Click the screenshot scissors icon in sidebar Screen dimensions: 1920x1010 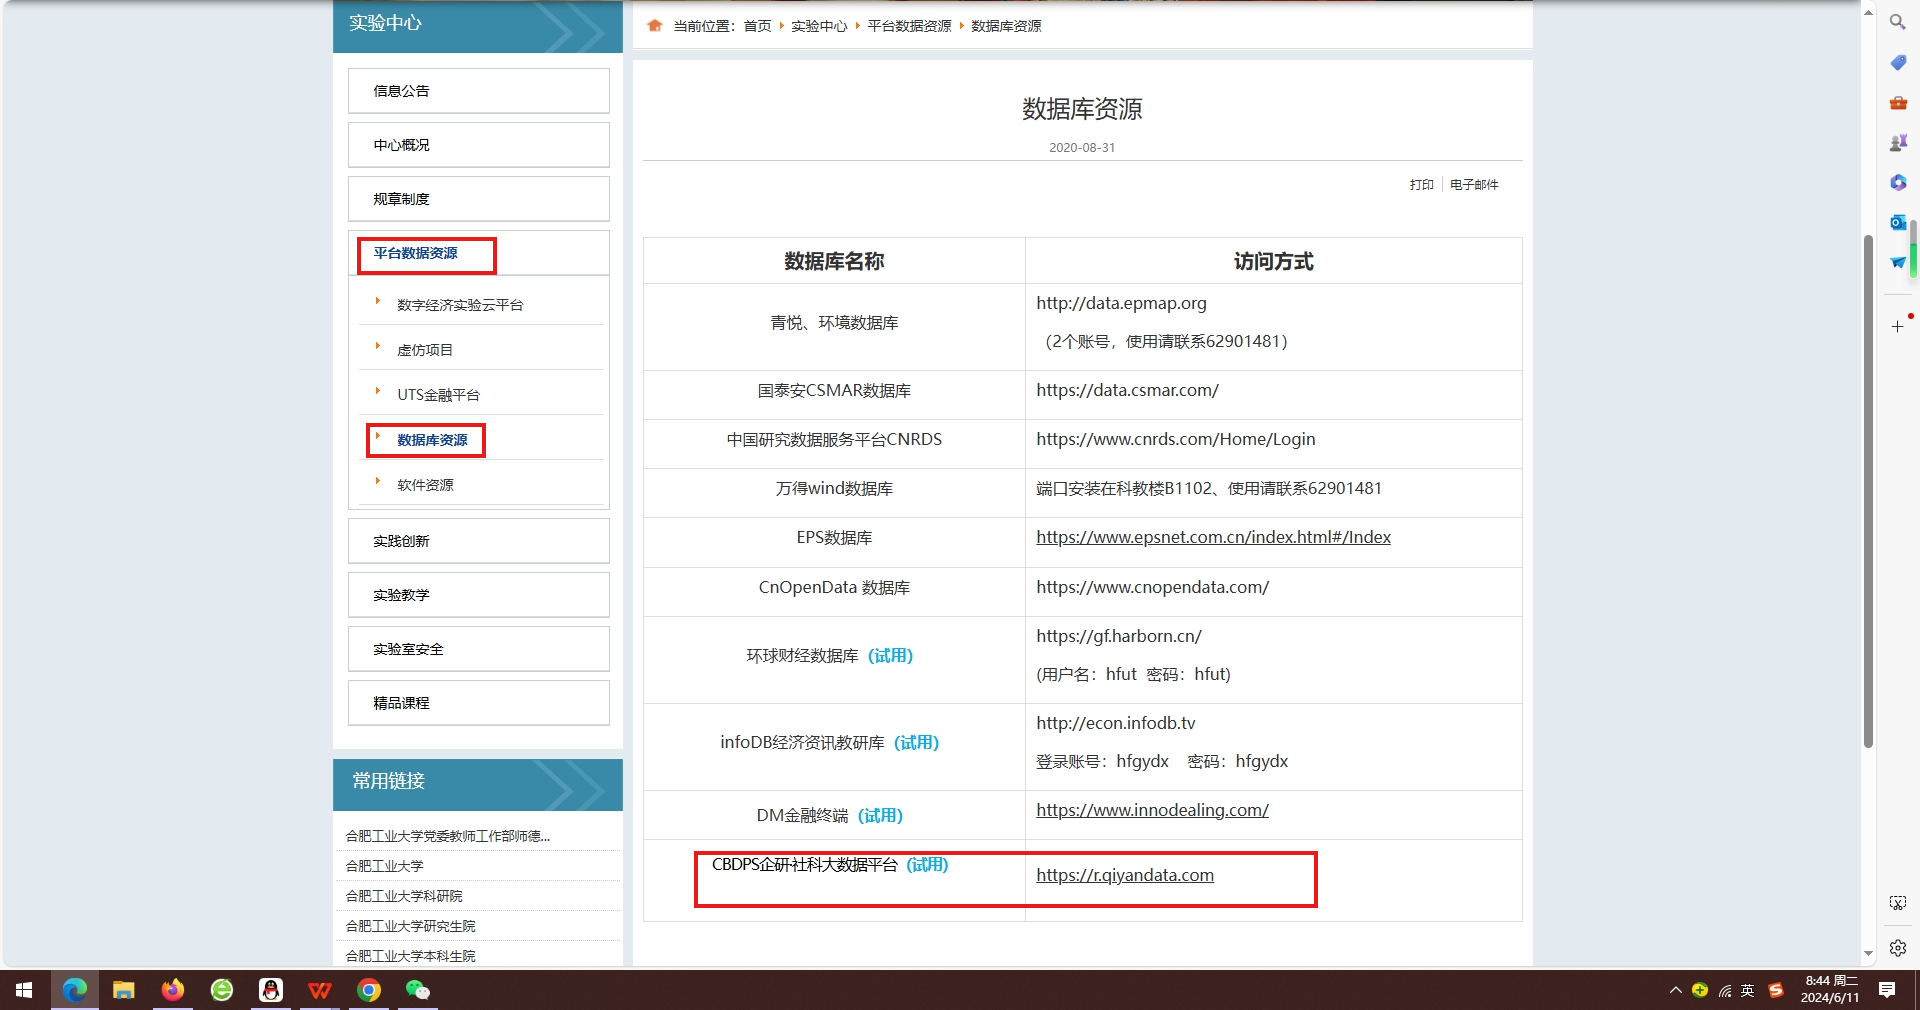(x=1897, y=903)
